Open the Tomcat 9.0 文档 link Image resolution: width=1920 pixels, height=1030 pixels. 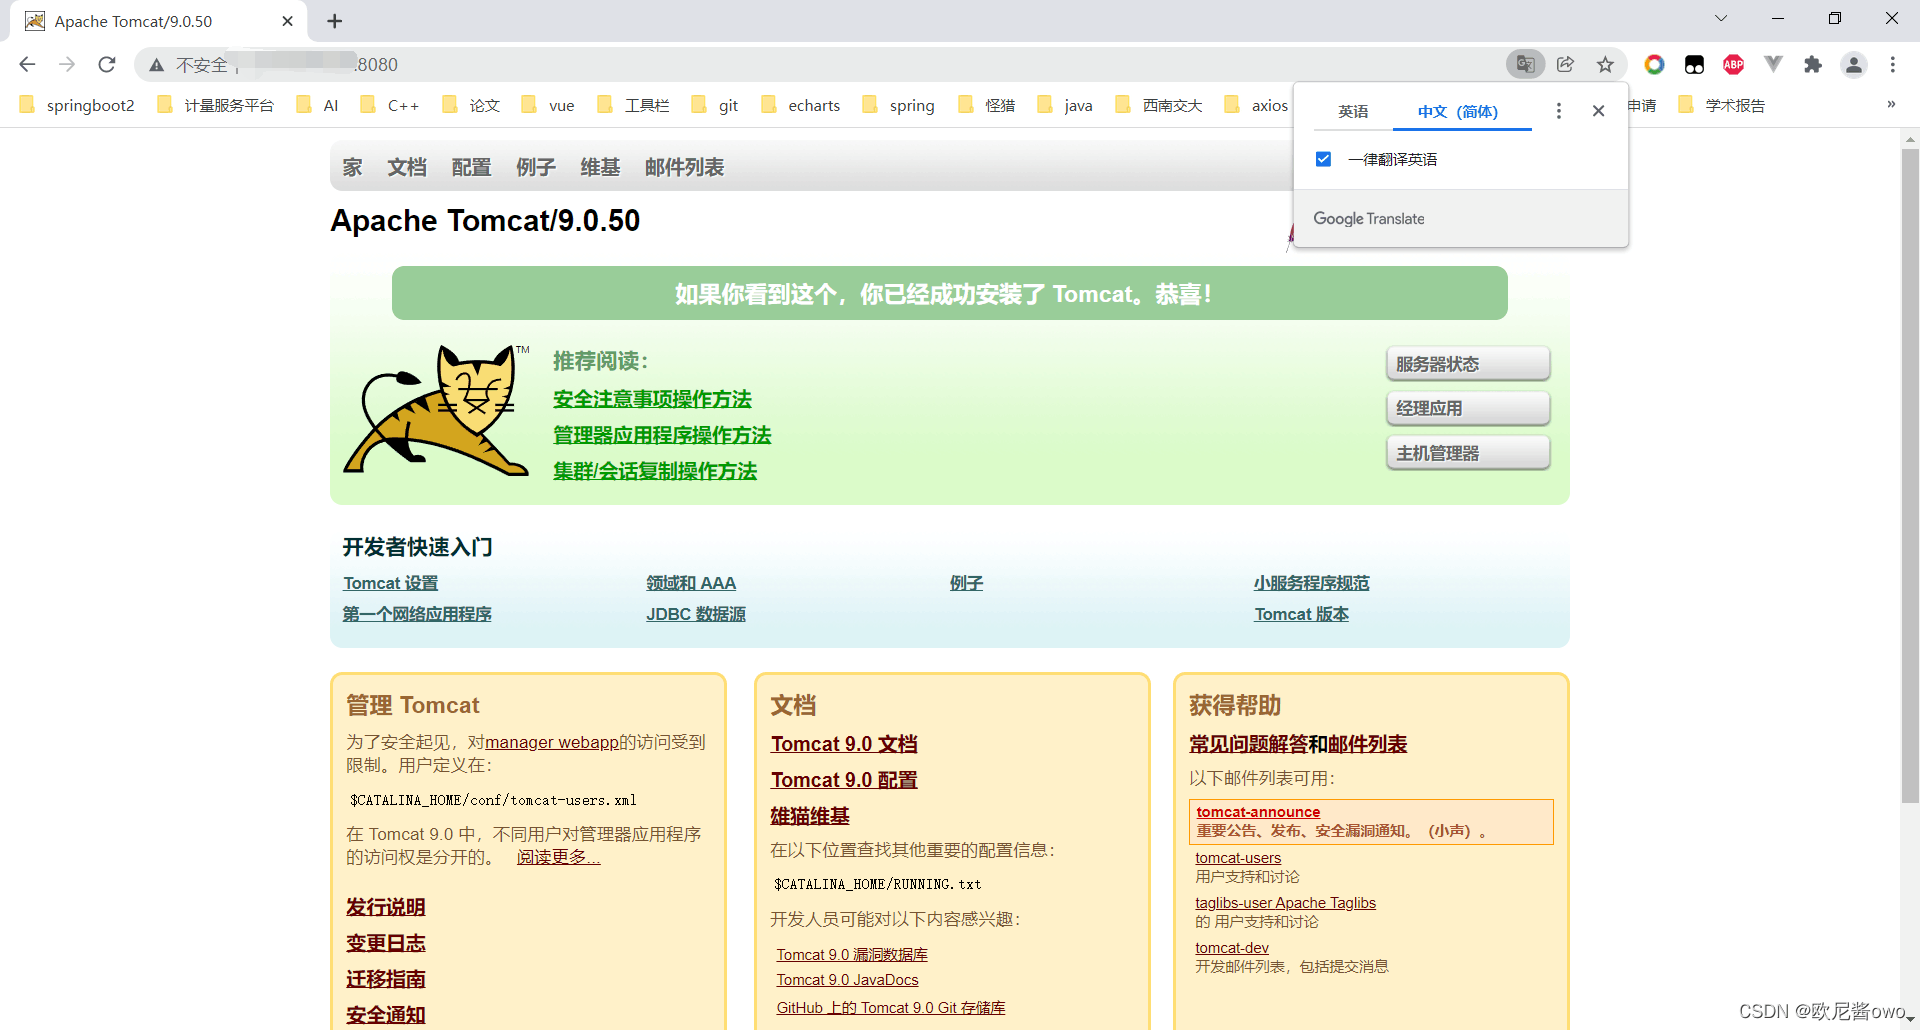point(844,744)
